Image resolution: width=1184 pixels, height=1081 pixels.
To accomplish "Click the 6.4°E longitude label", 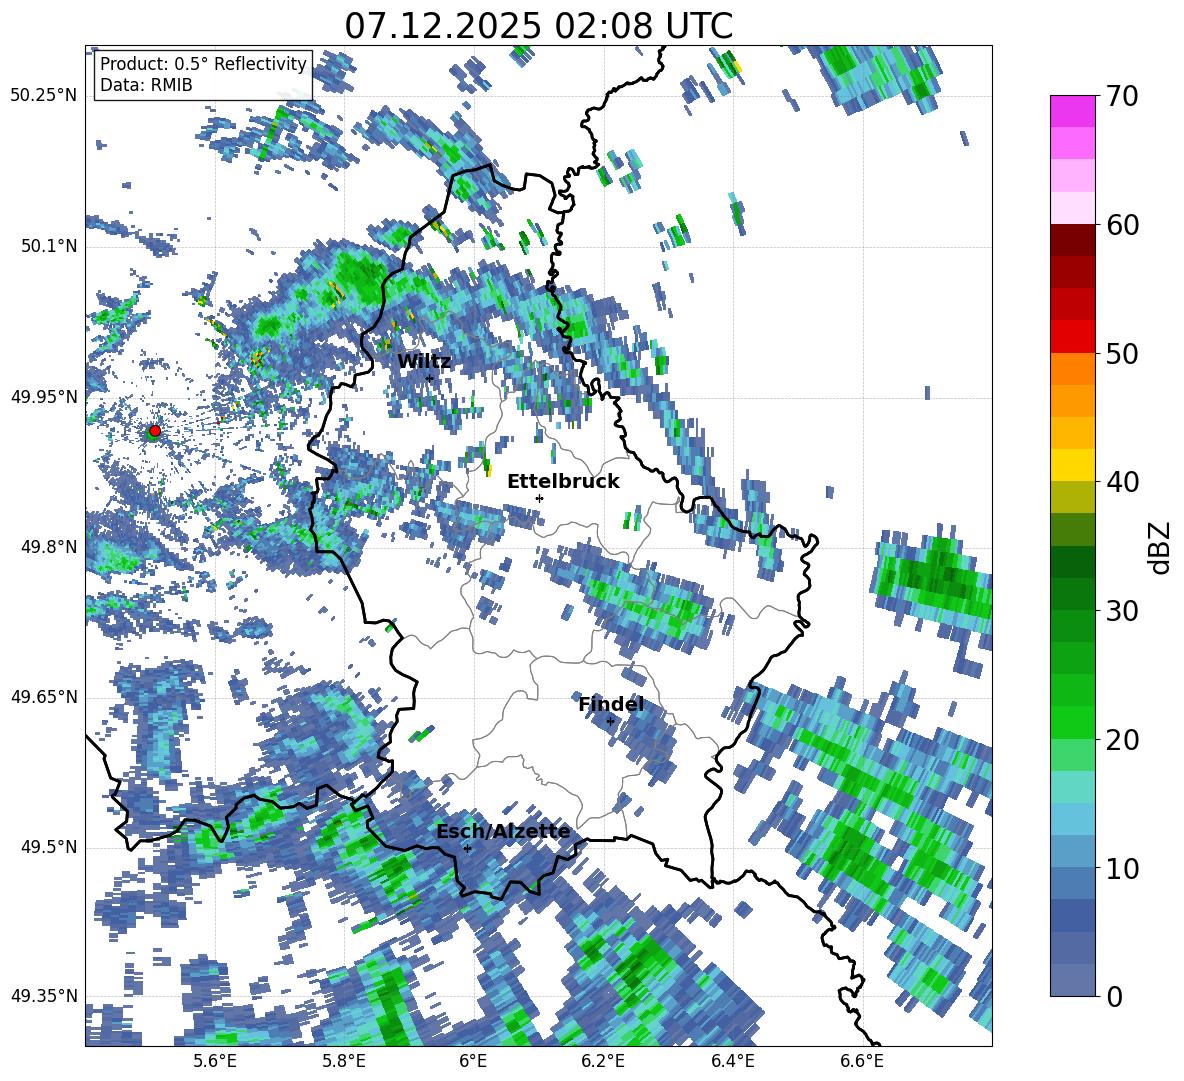I will [x=732, y=1062].
